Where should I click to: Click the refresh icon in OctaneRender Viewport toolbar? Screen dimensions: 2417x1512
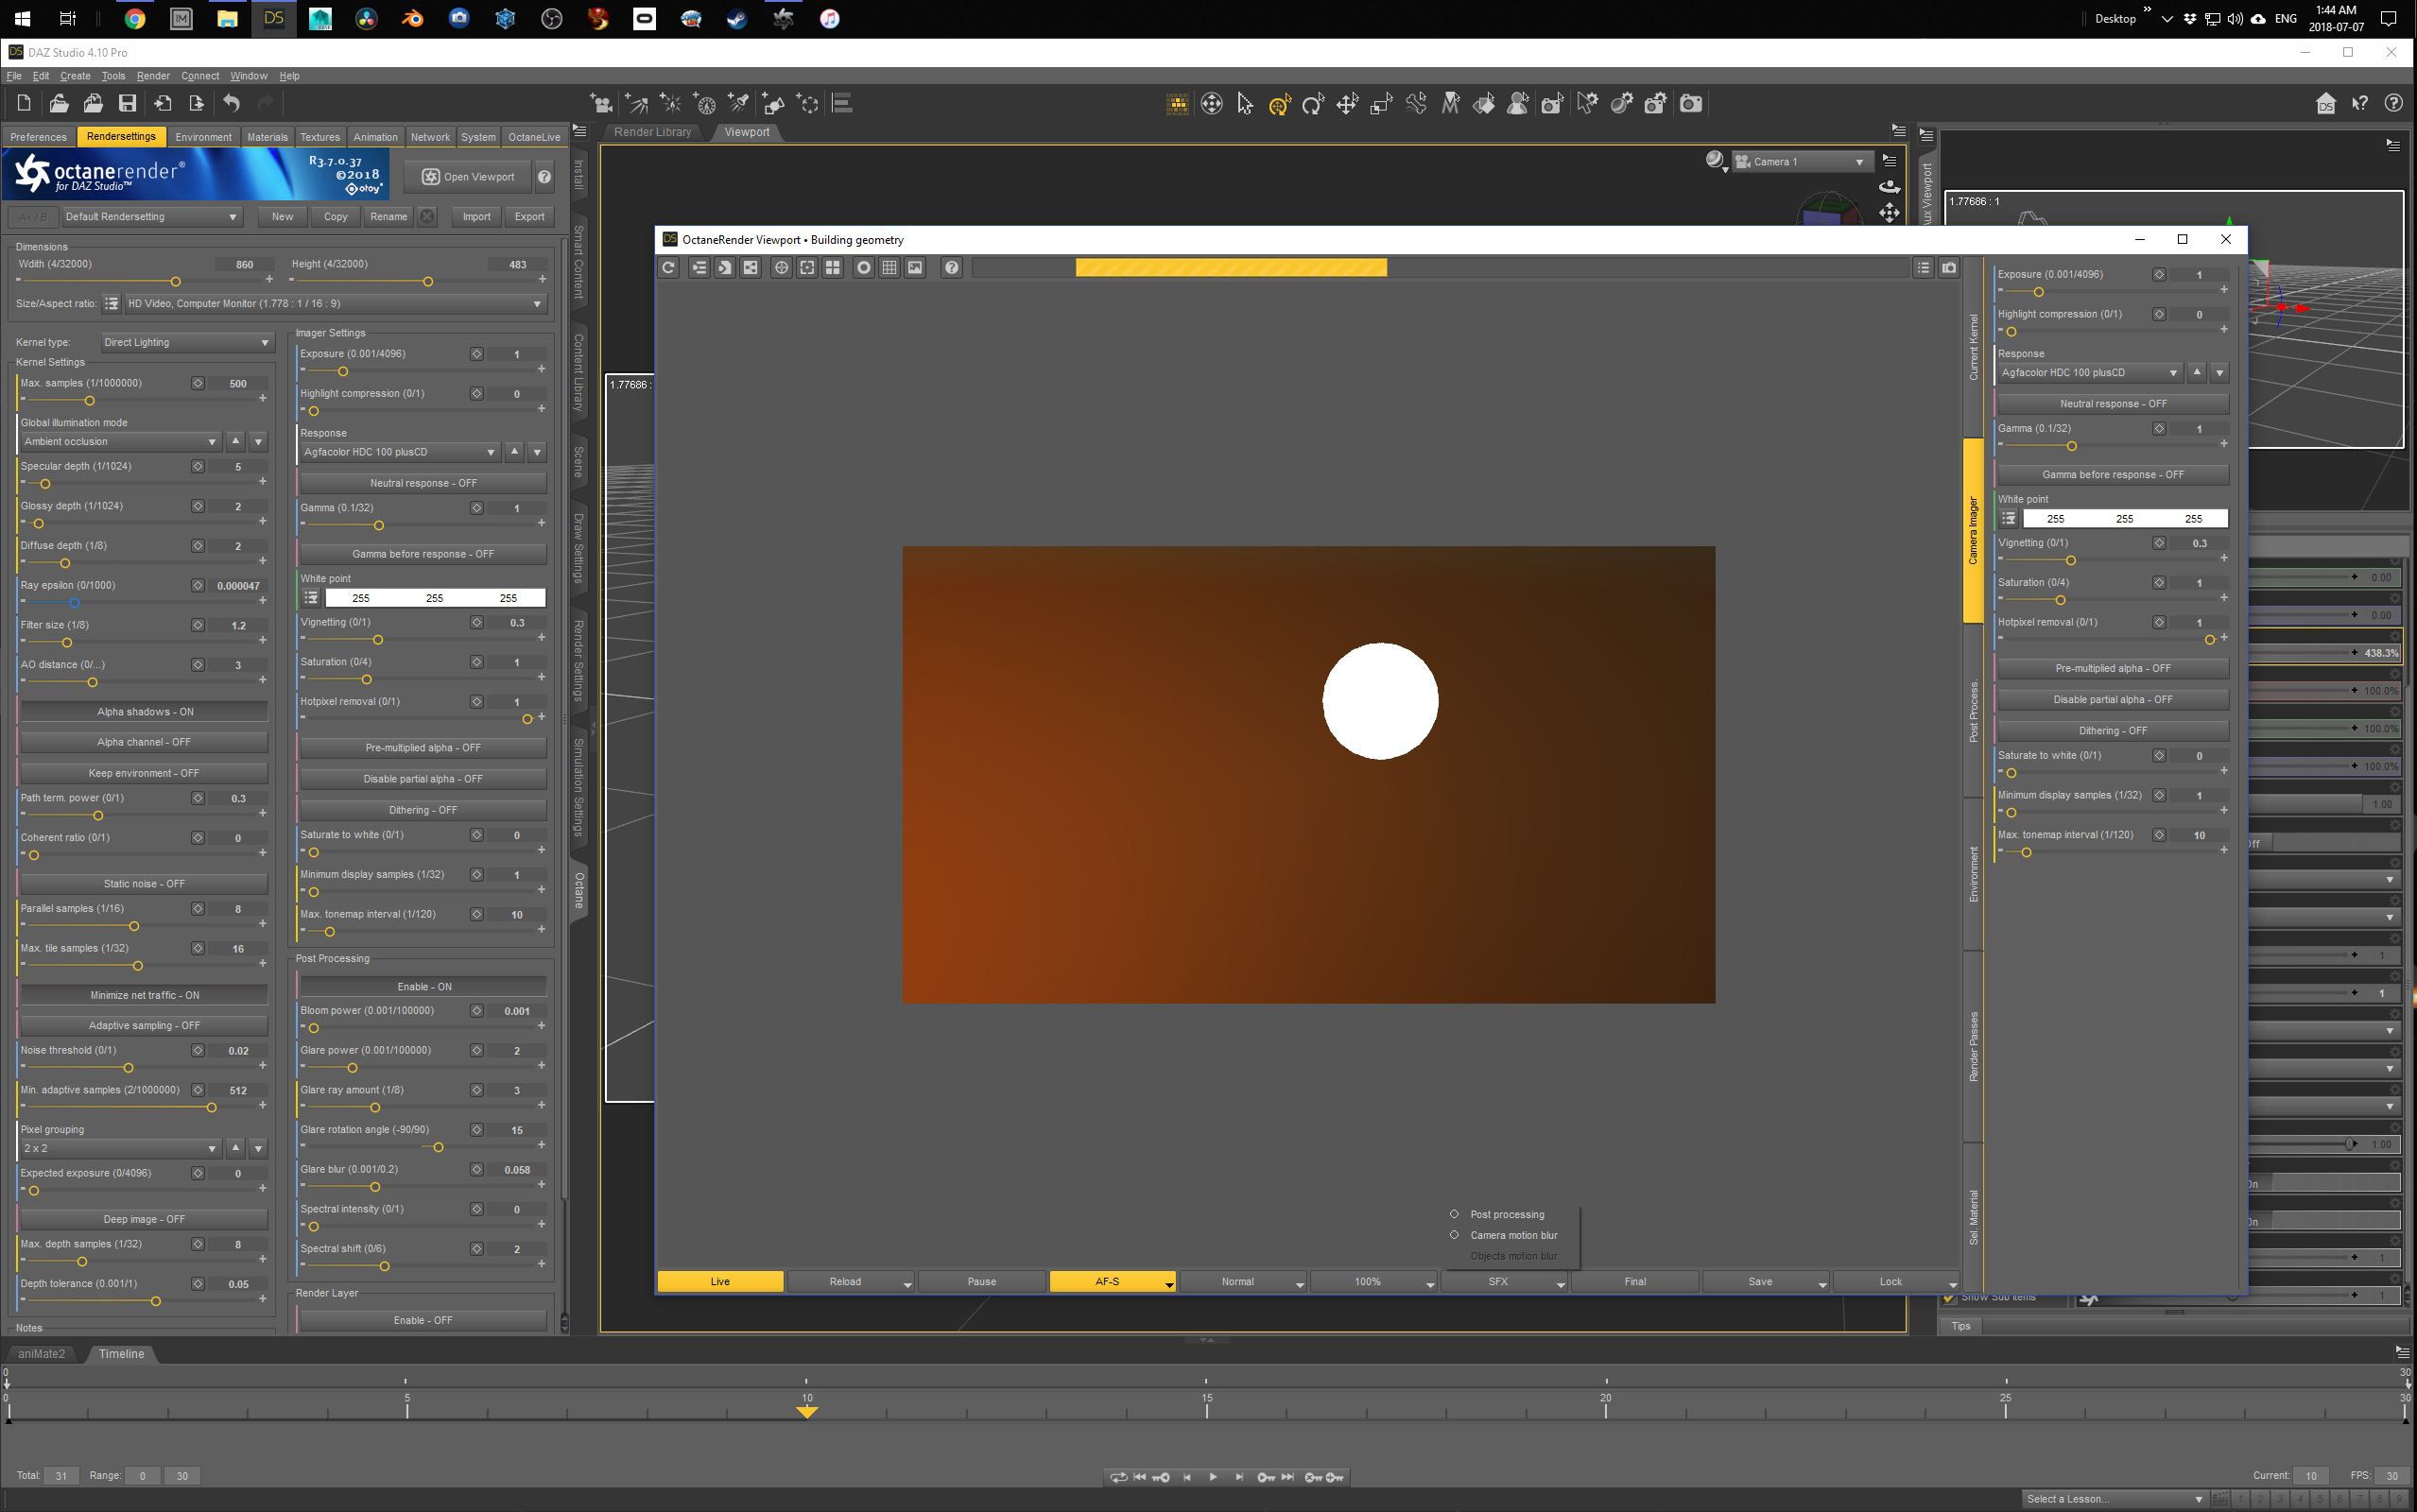pos(668,268)
